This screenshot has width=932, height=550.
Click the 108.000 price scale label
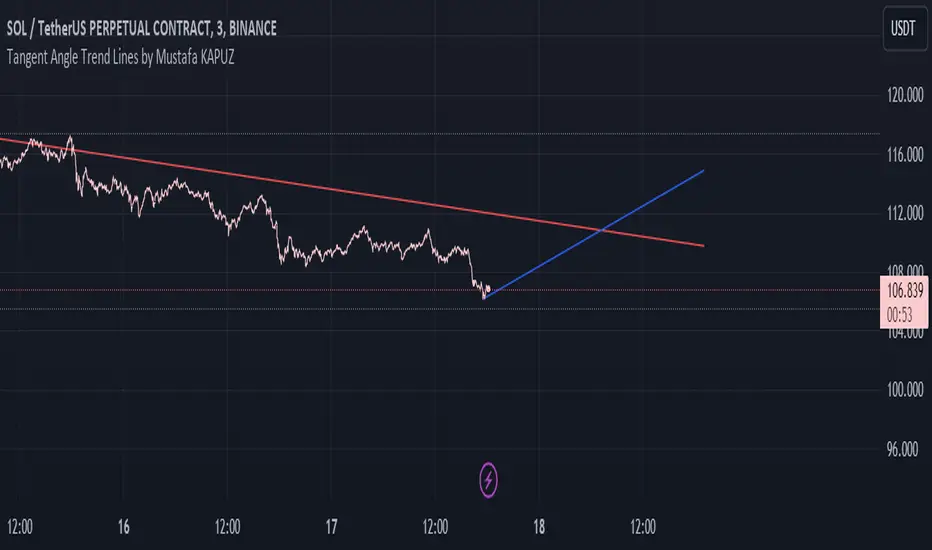(x=905, y=268)
